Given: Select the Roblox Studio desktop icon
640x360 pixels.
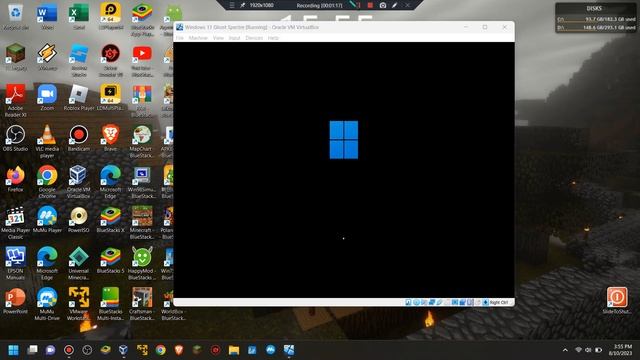Looking at the screenshot, I should 79,61.
